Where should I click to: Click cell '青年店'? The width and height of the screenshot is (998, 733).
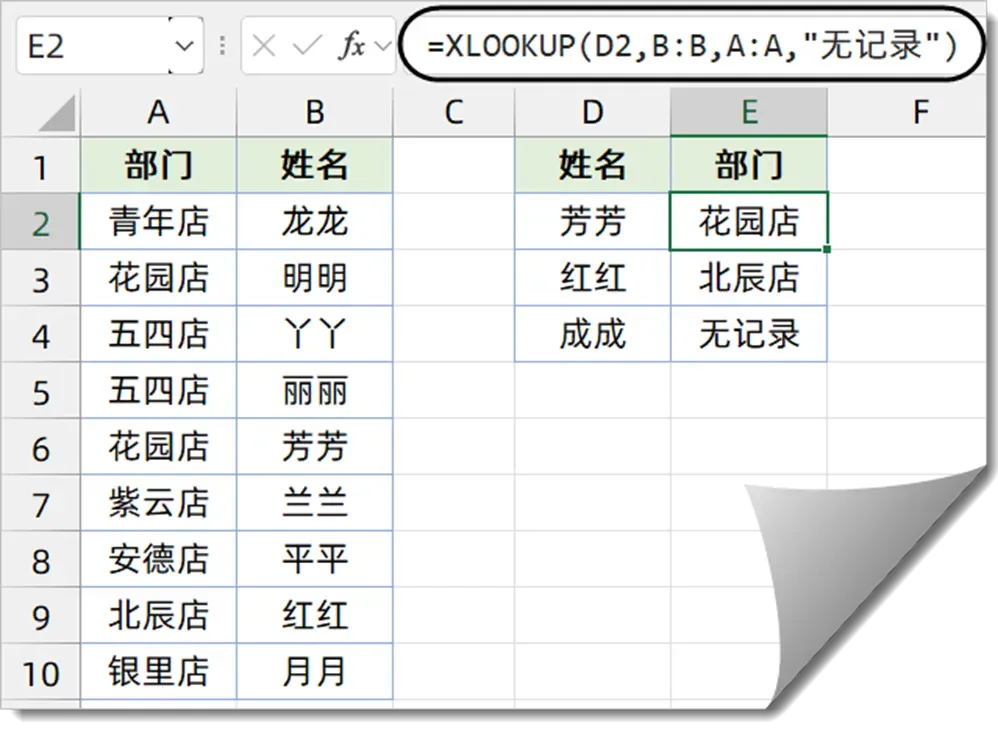pos(158,221)
